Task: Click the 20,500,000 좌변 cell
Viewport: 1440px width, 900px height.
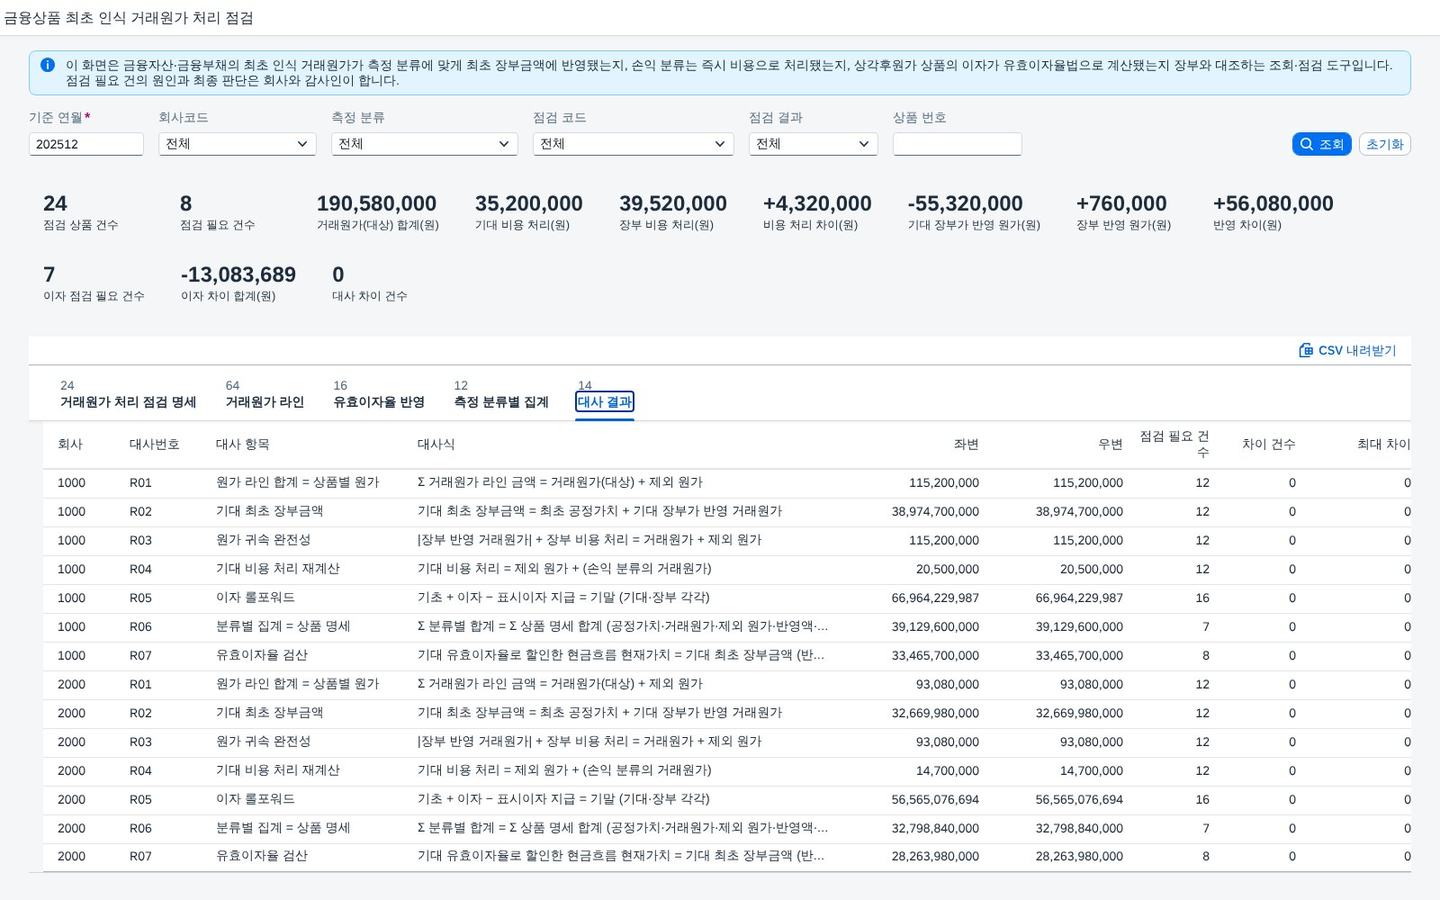Action: click(947, 569)
